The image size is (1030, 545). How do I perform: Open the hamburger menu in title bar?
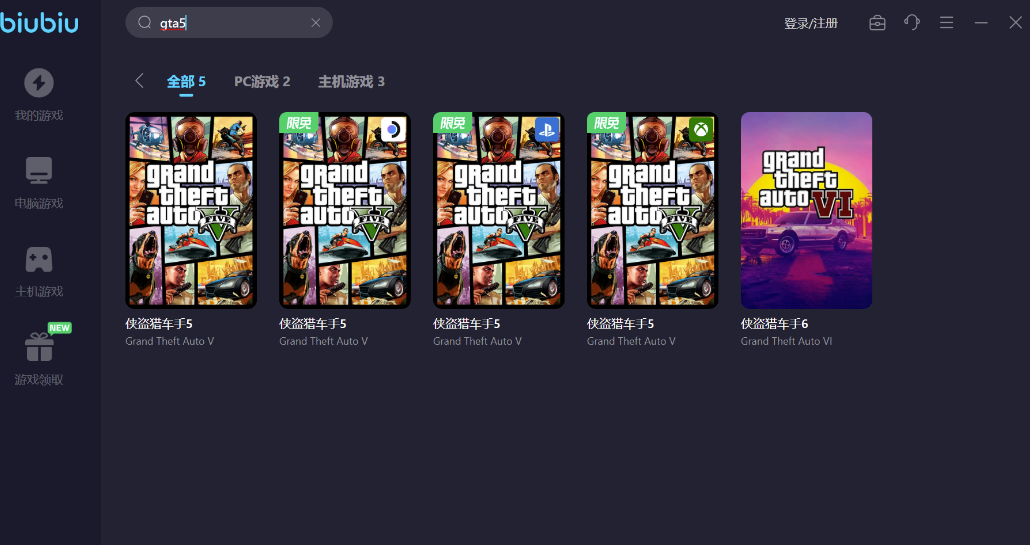pyautogui.click(x=946, y=23)
